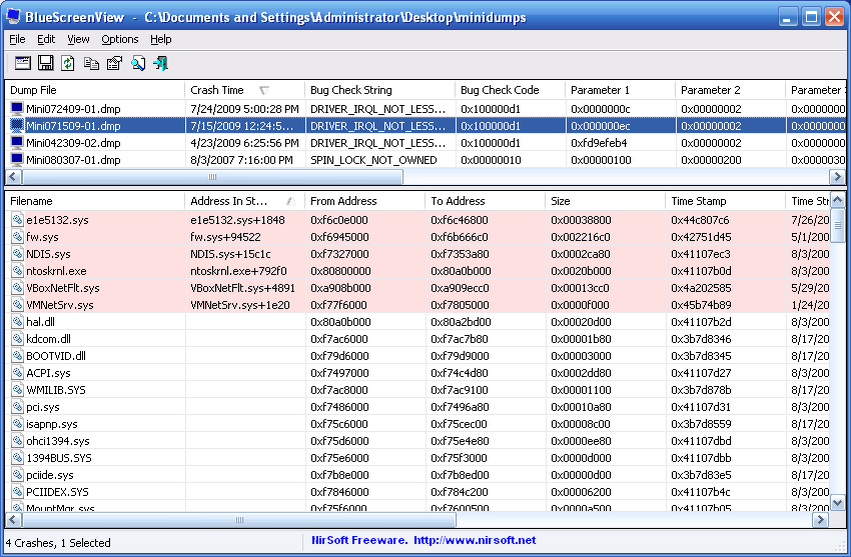The image size is (851, 557).
Task: Click the Save Selected Items floppy icon
Action: point(45,63)
